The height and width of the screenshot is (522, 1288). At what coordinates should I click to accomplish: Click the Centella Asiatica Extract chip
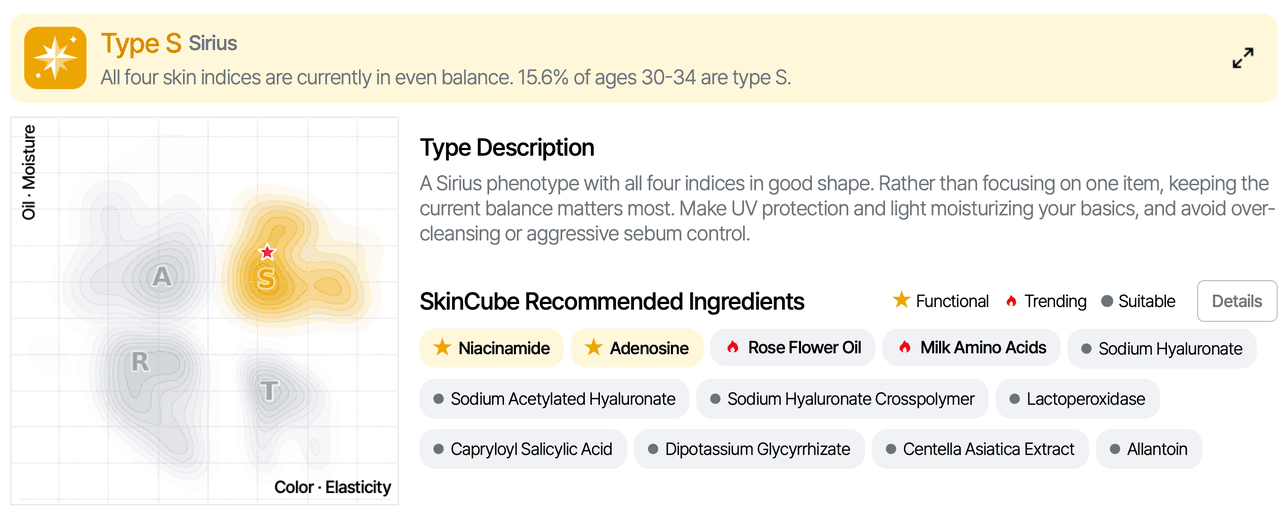980,449
